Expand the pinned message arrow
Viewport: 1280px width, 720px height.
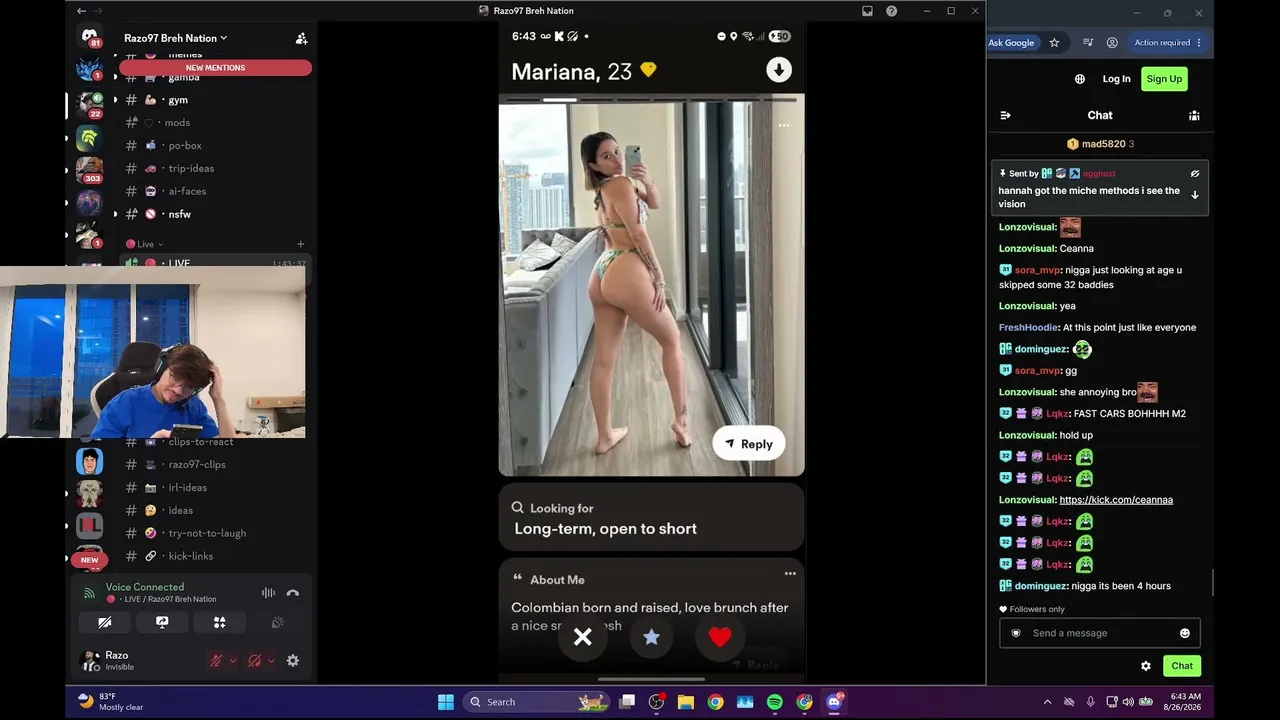(x=1194, y=195)
